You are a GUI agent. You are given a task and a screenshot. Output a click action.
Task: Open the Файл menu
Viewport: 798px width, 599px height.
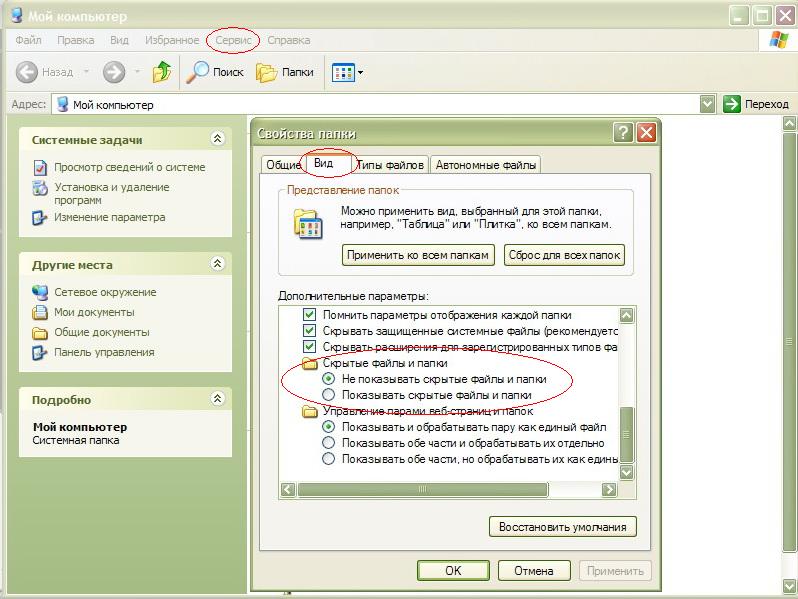pos(28,40)
